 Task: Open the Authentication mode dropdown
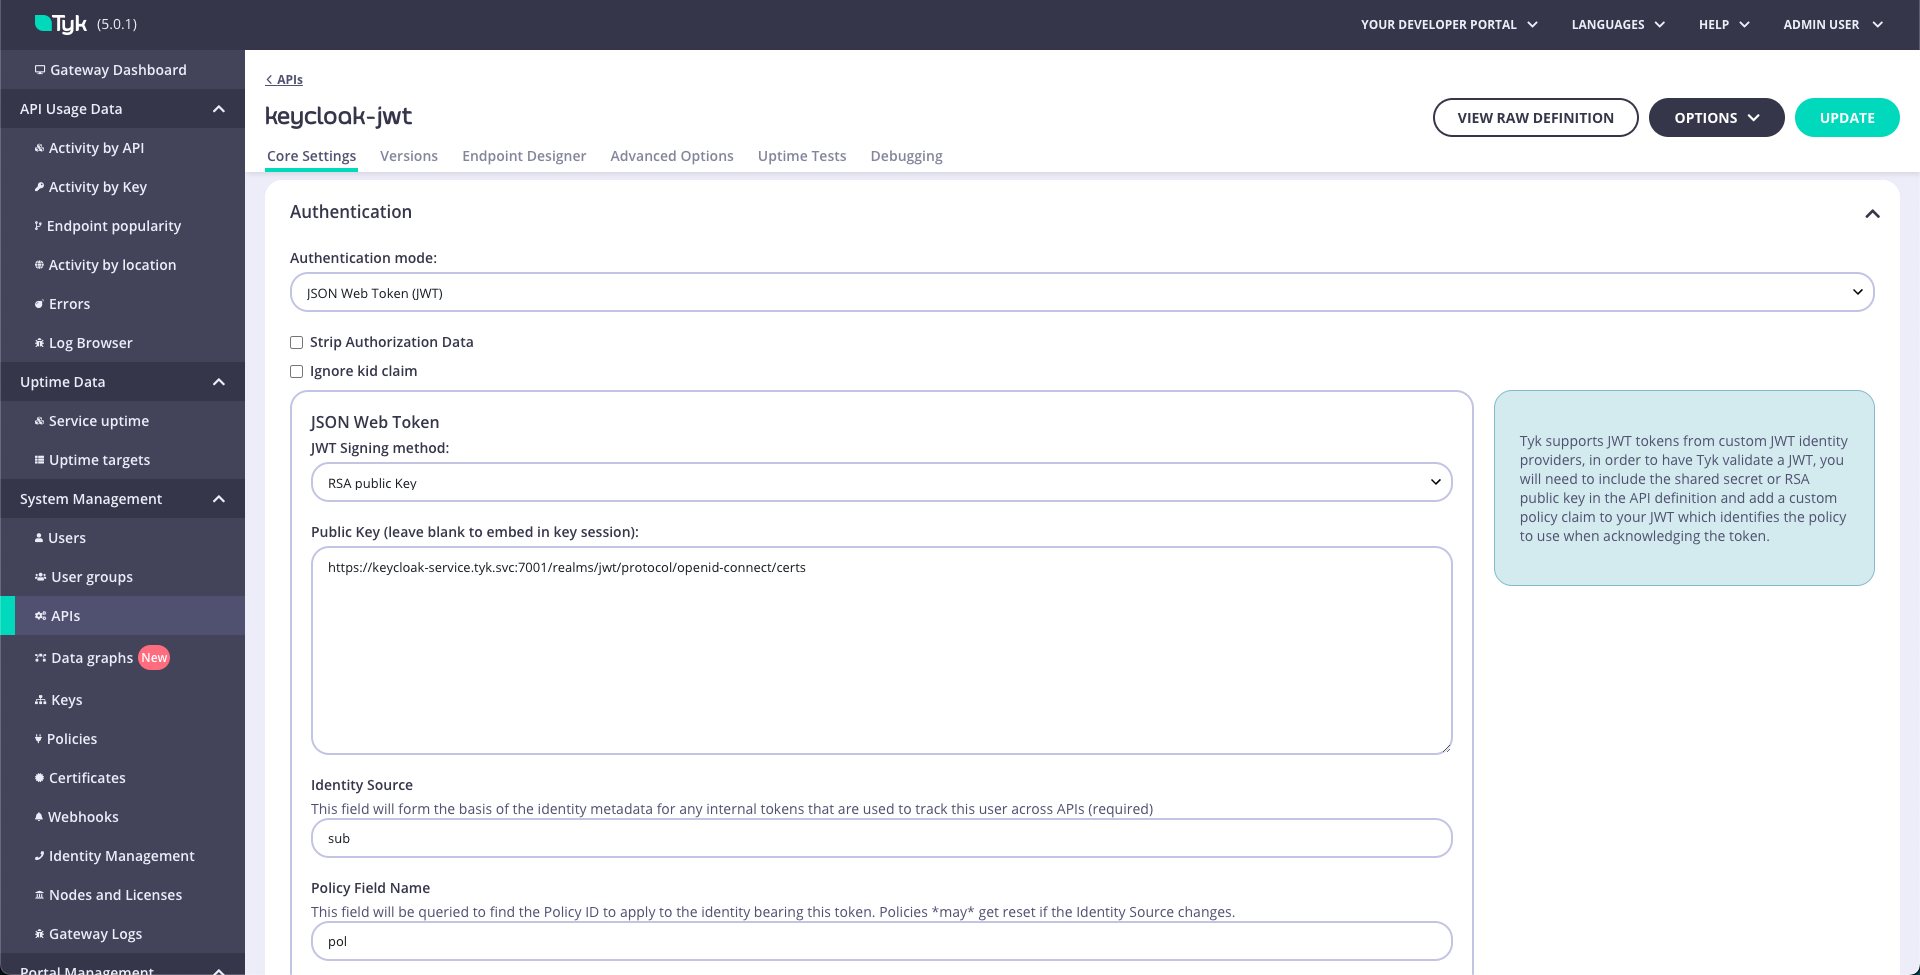point(1081,293)
